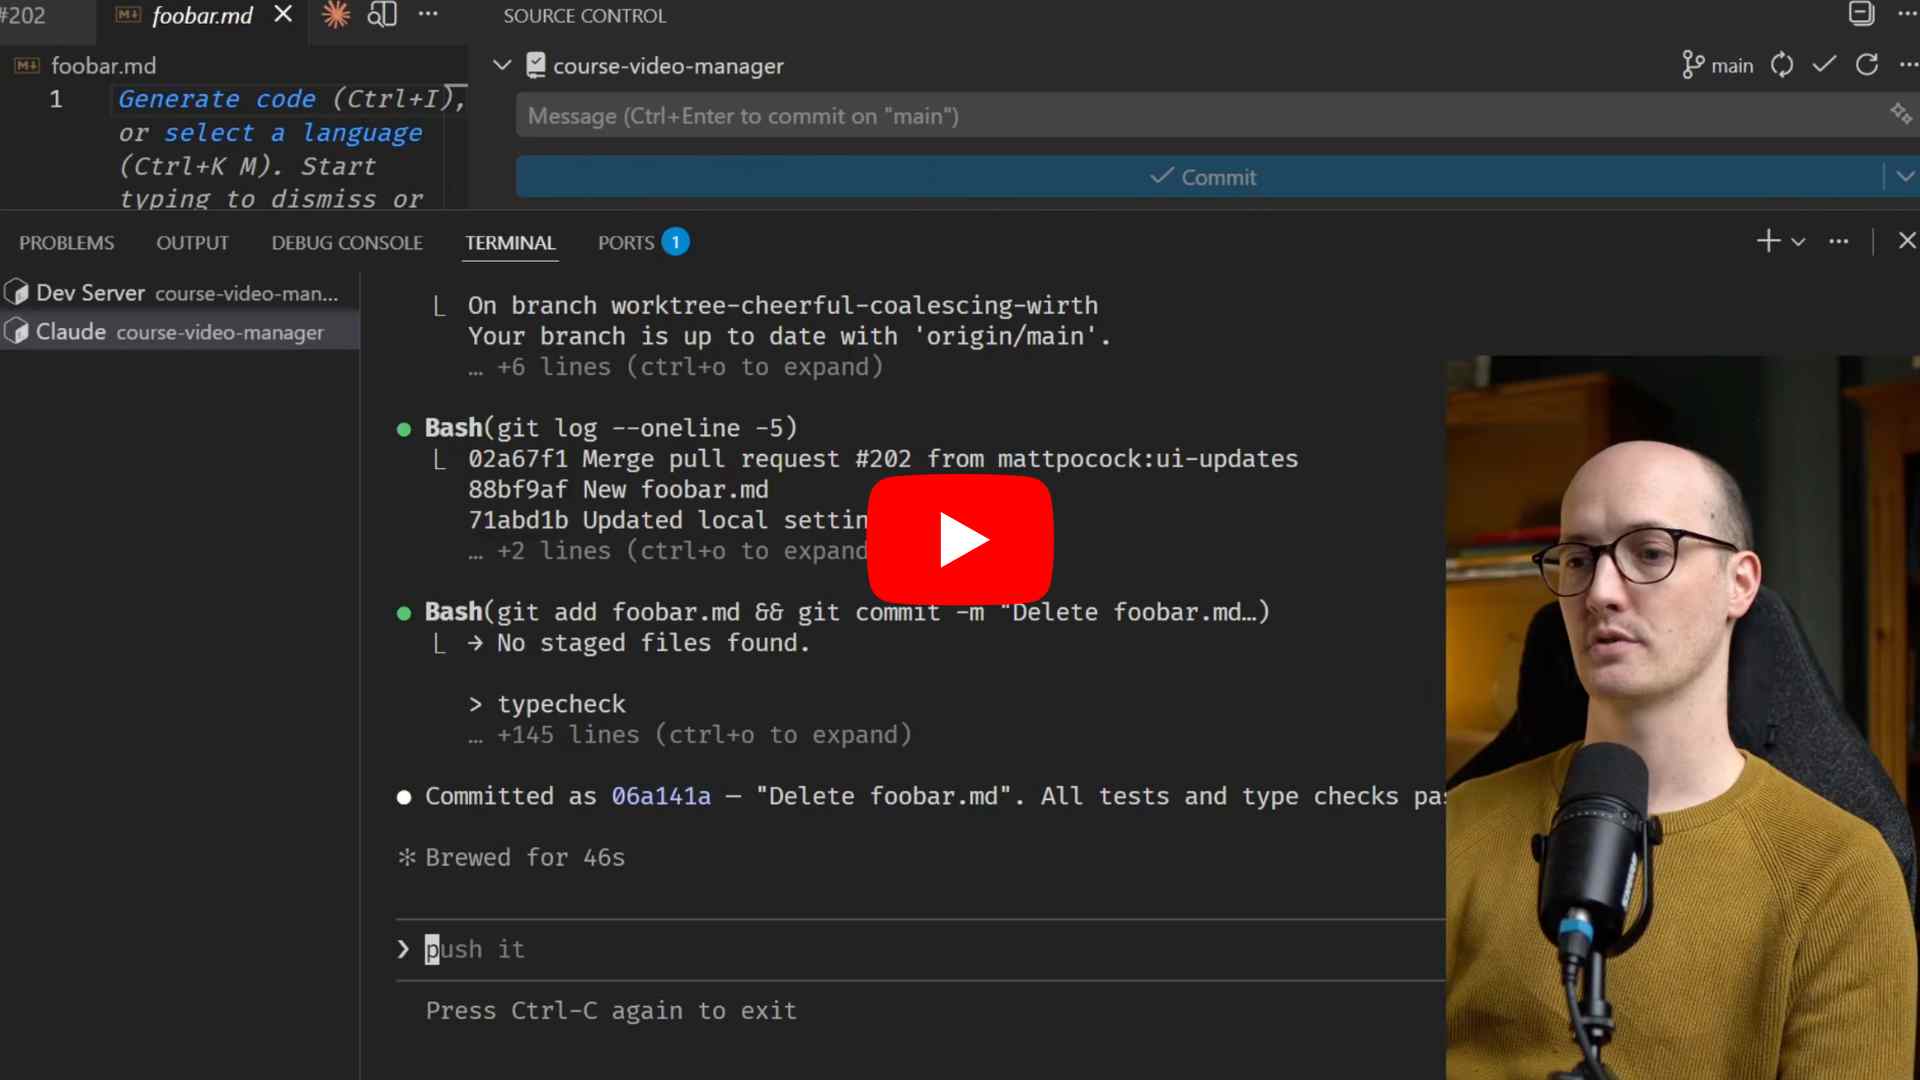Click the YouTube play button overlay
1920x1080 pixels.
(960, 540)
